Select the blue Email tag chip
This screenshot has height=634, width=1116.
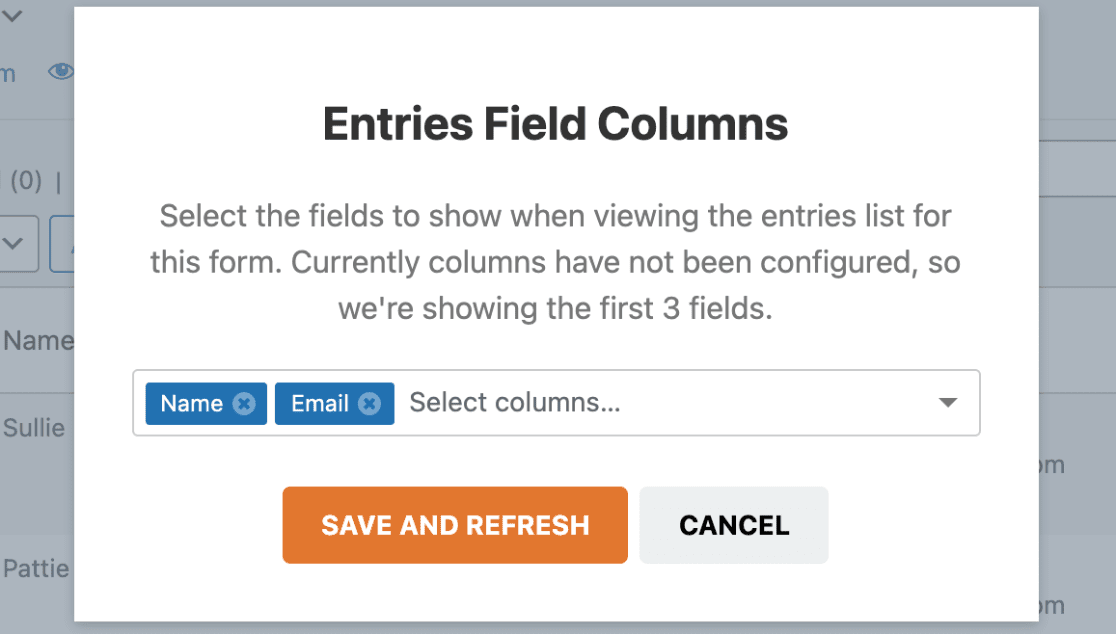tap(335, 403)
